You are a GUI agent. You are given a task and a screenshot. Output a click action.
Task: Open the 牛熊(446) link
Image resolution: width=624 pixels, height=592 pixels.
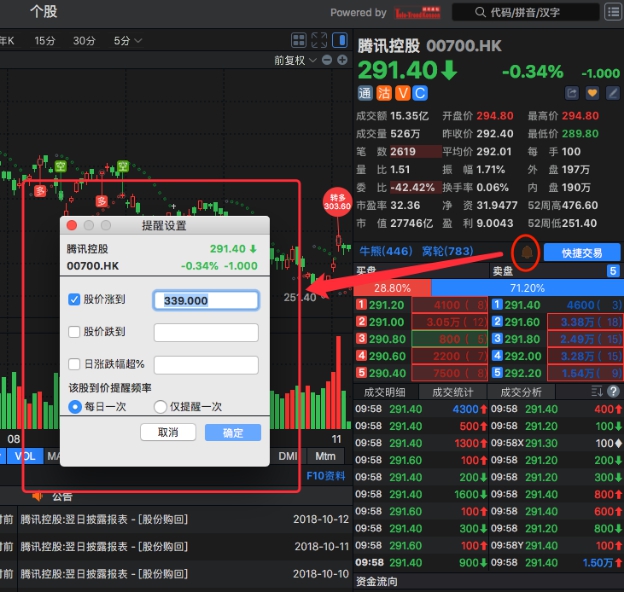(x=386, y=251)
